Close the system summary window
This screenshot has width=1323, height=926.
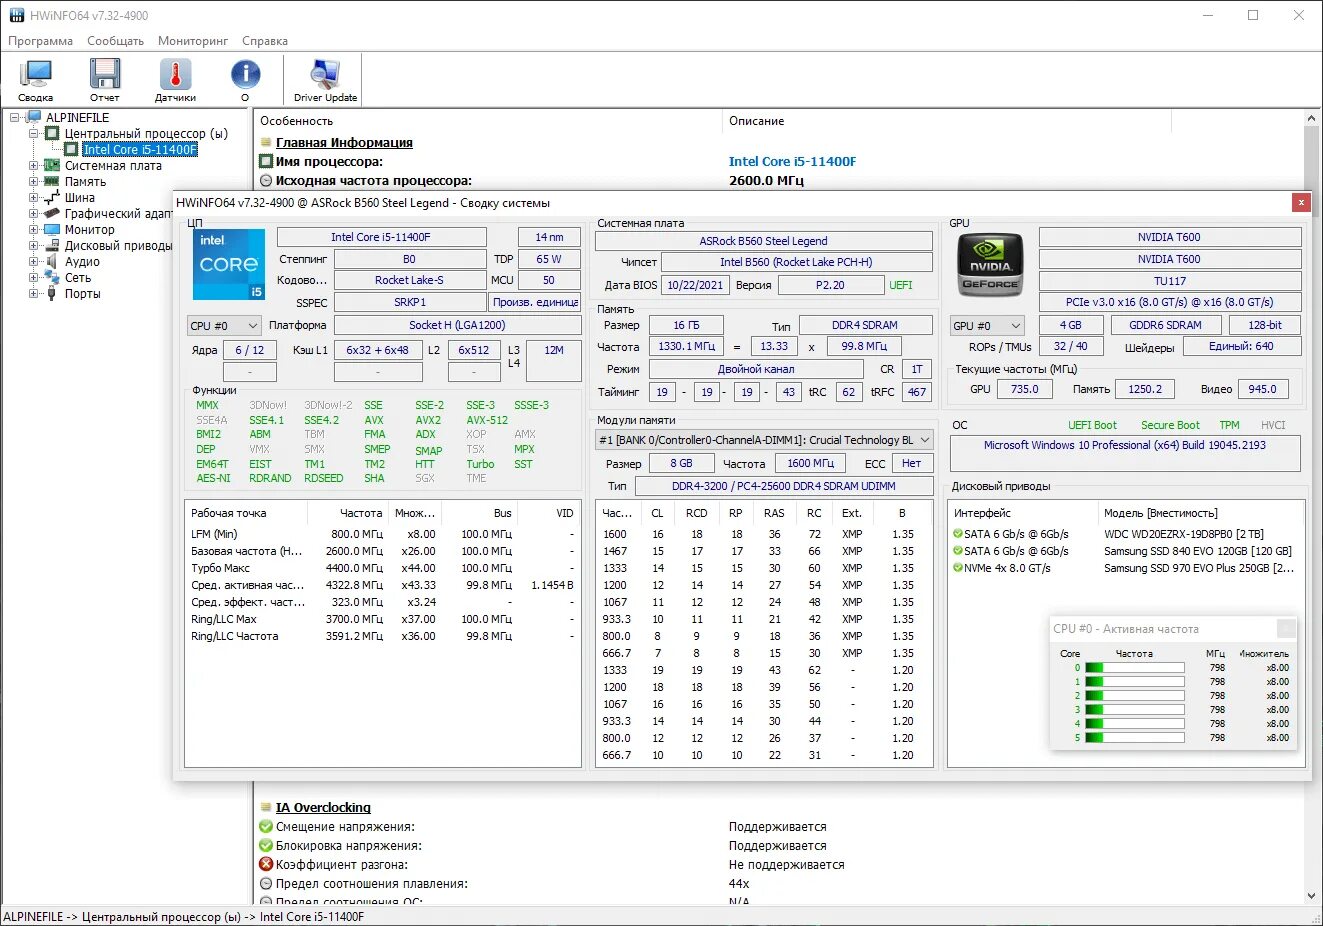coord(1300,202)
